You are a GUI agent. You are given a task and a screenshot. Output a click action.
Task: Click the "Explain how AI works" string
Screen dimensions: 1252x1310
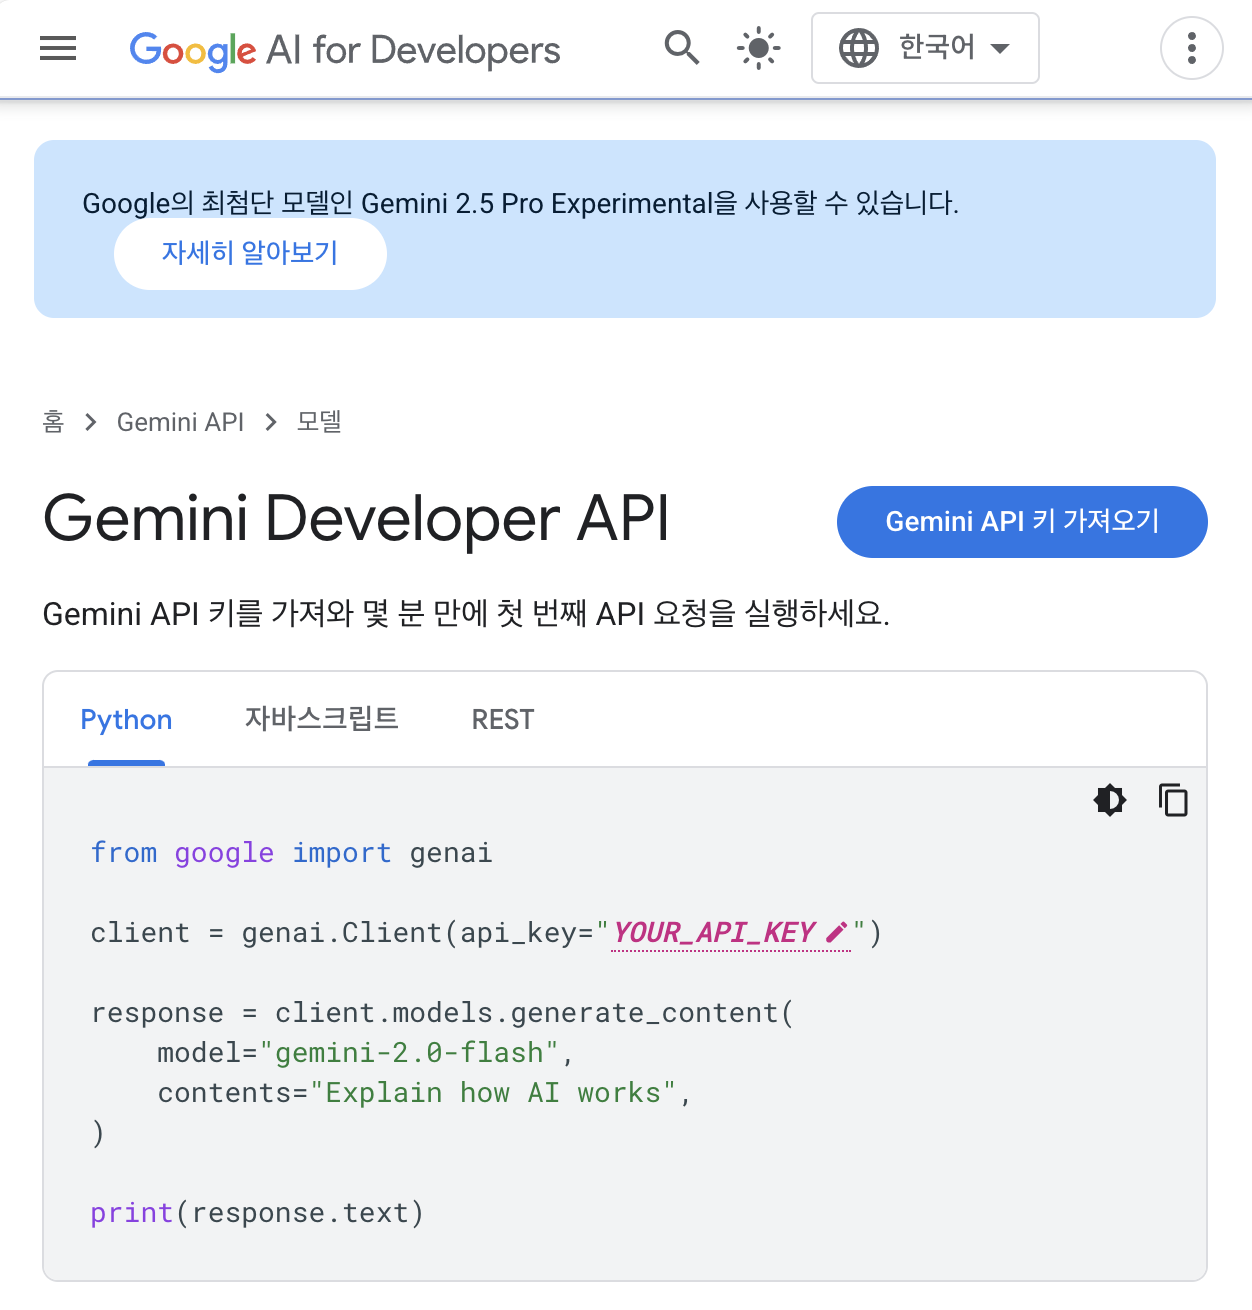[493, 1093]
